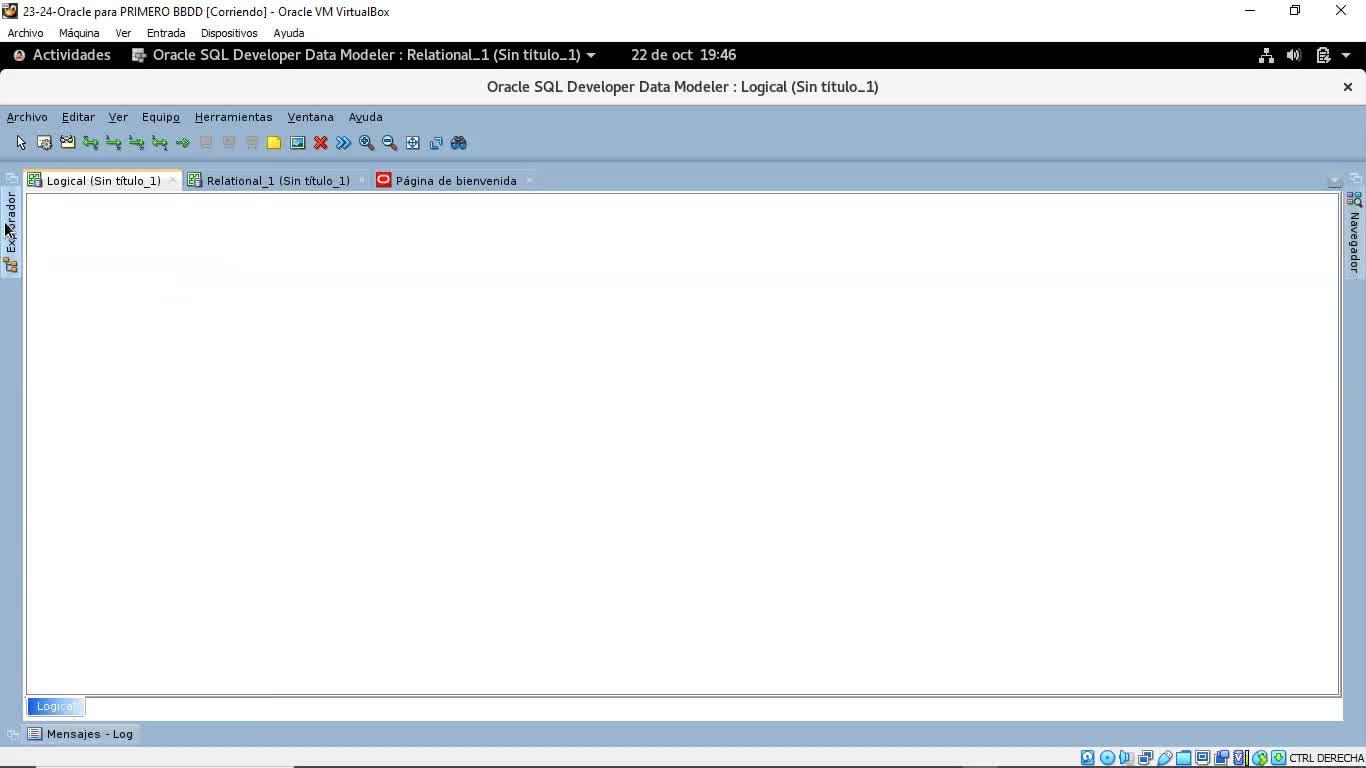Close the Logical (Sin título_1) tab
This screenshot has height=768, width=1366.
172,180
